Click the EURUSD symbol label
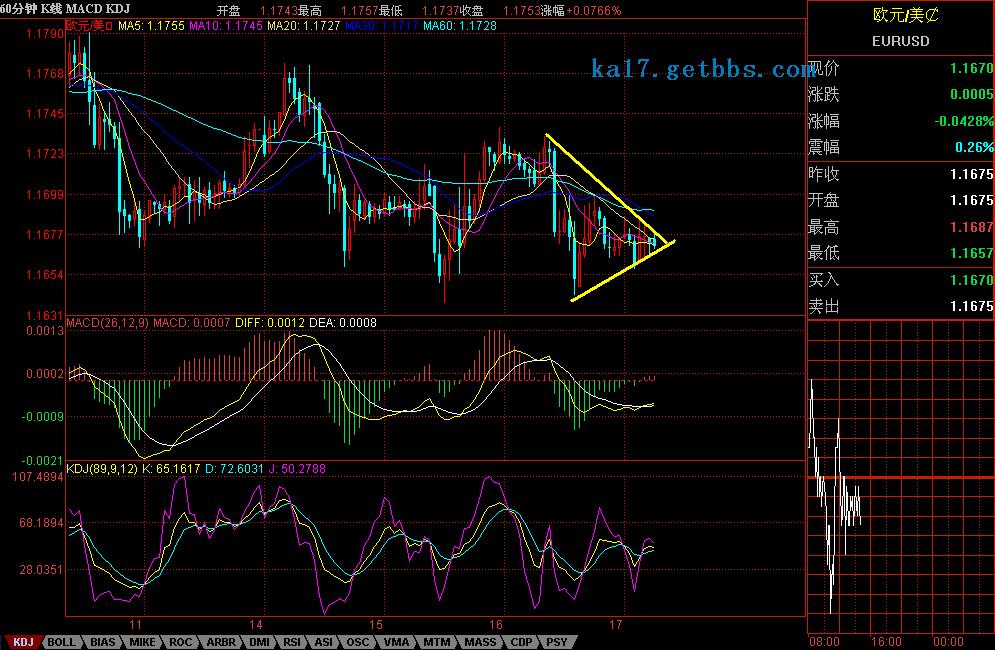The height and width of the screenshot is (650, 995). pos(900,41)
